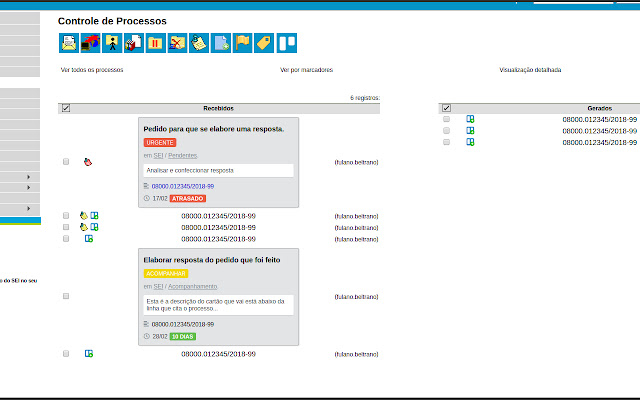
Task: Open the Acompanhamento list link in card
Action: coord(192,287)
